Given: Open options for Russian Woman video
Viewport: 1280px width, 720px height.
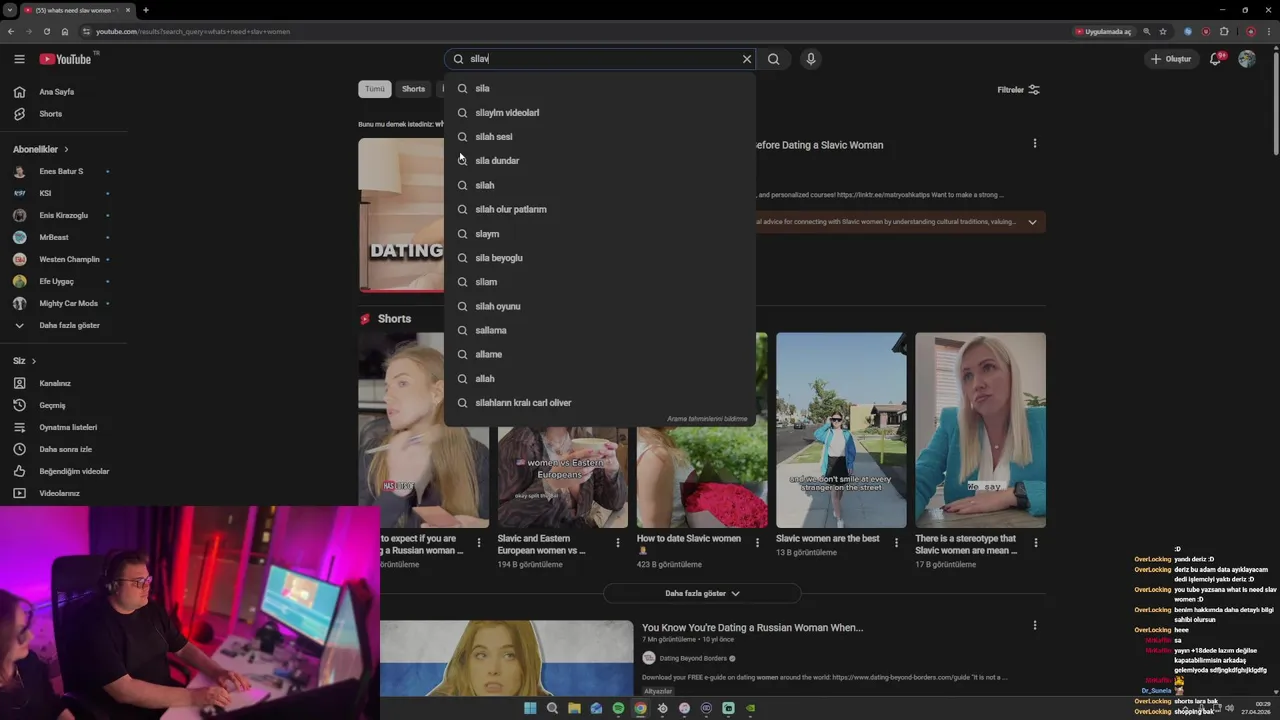Looking at the screenshot, I should pyautogui.click(x=1035, y=625).
